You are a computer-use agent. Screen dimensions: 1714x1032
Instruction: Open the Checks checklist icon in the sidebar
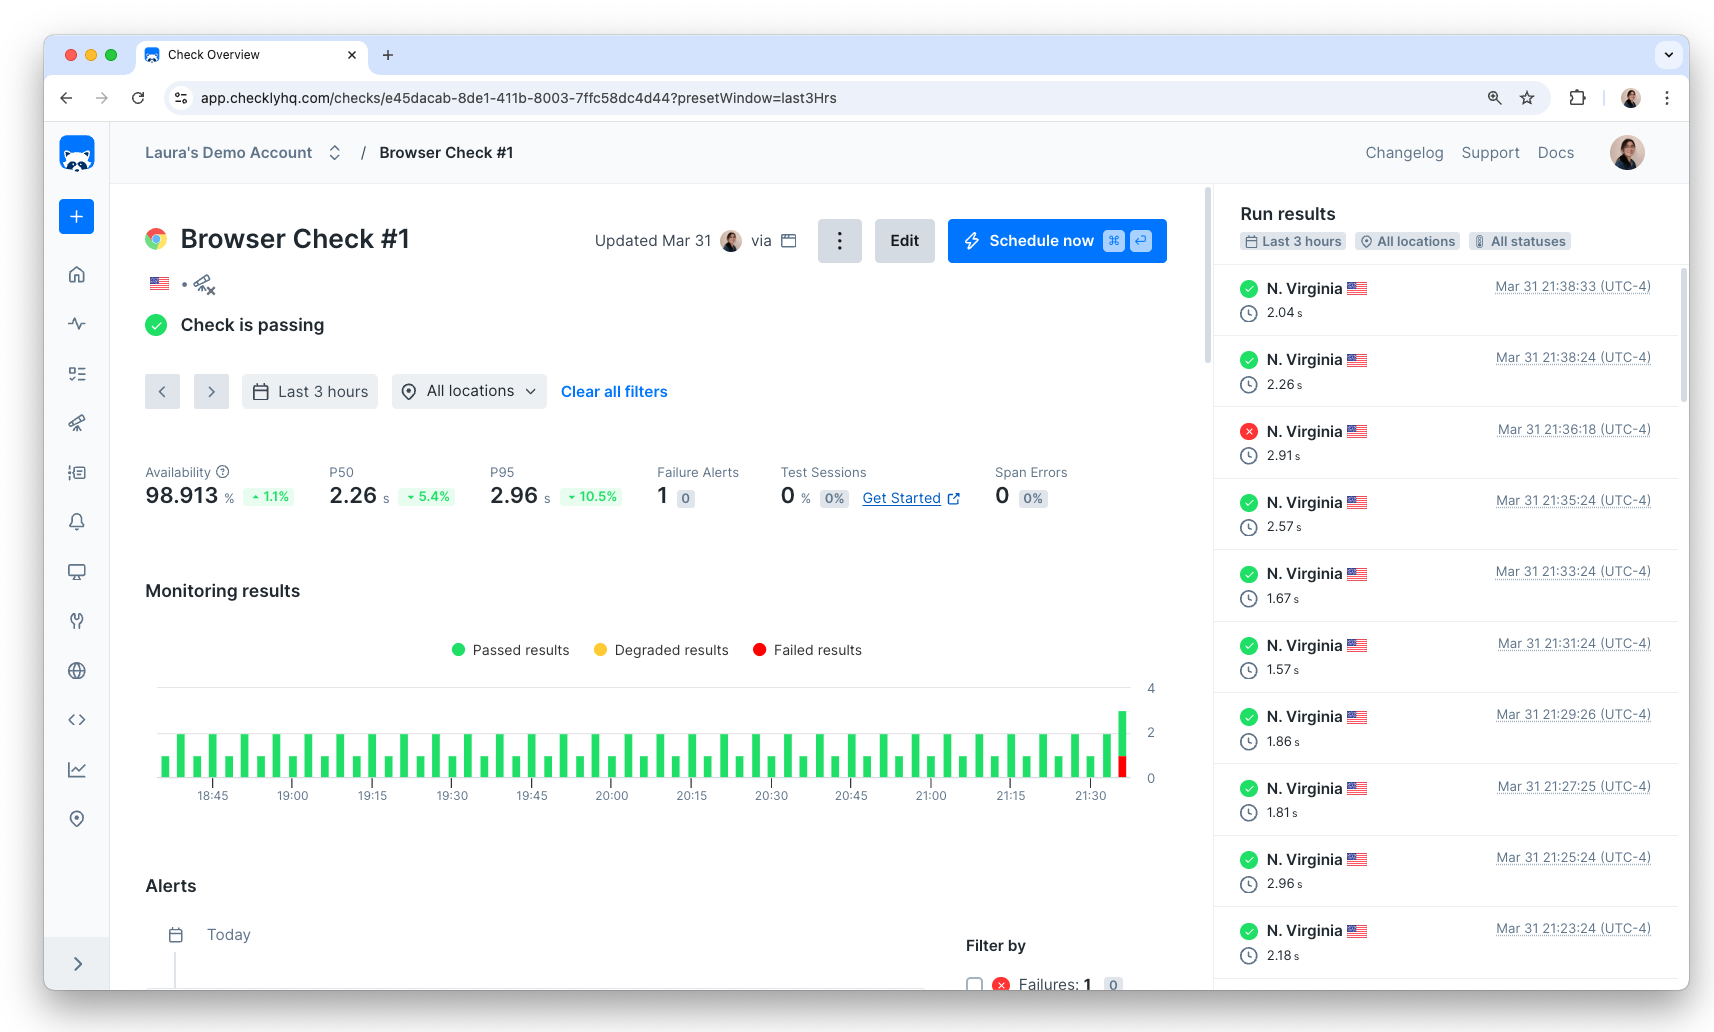click(76, 373)
